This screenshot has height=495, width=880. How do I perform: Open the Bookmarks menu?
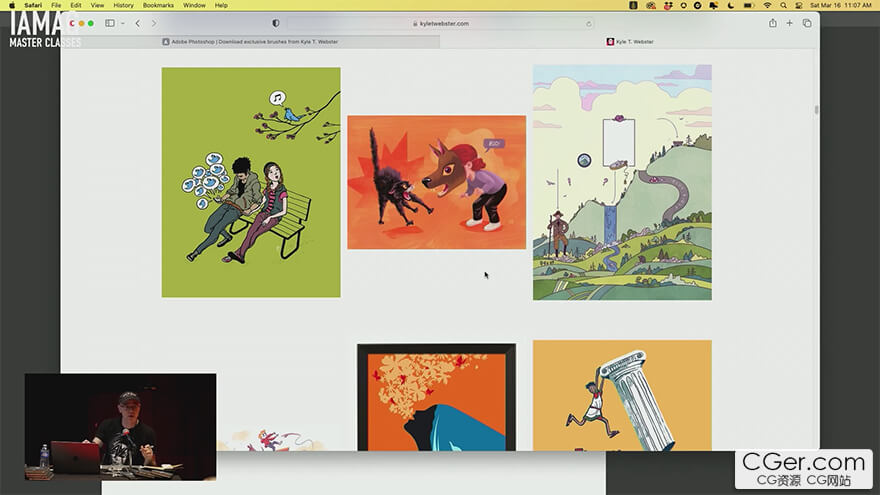pos(158,5)
